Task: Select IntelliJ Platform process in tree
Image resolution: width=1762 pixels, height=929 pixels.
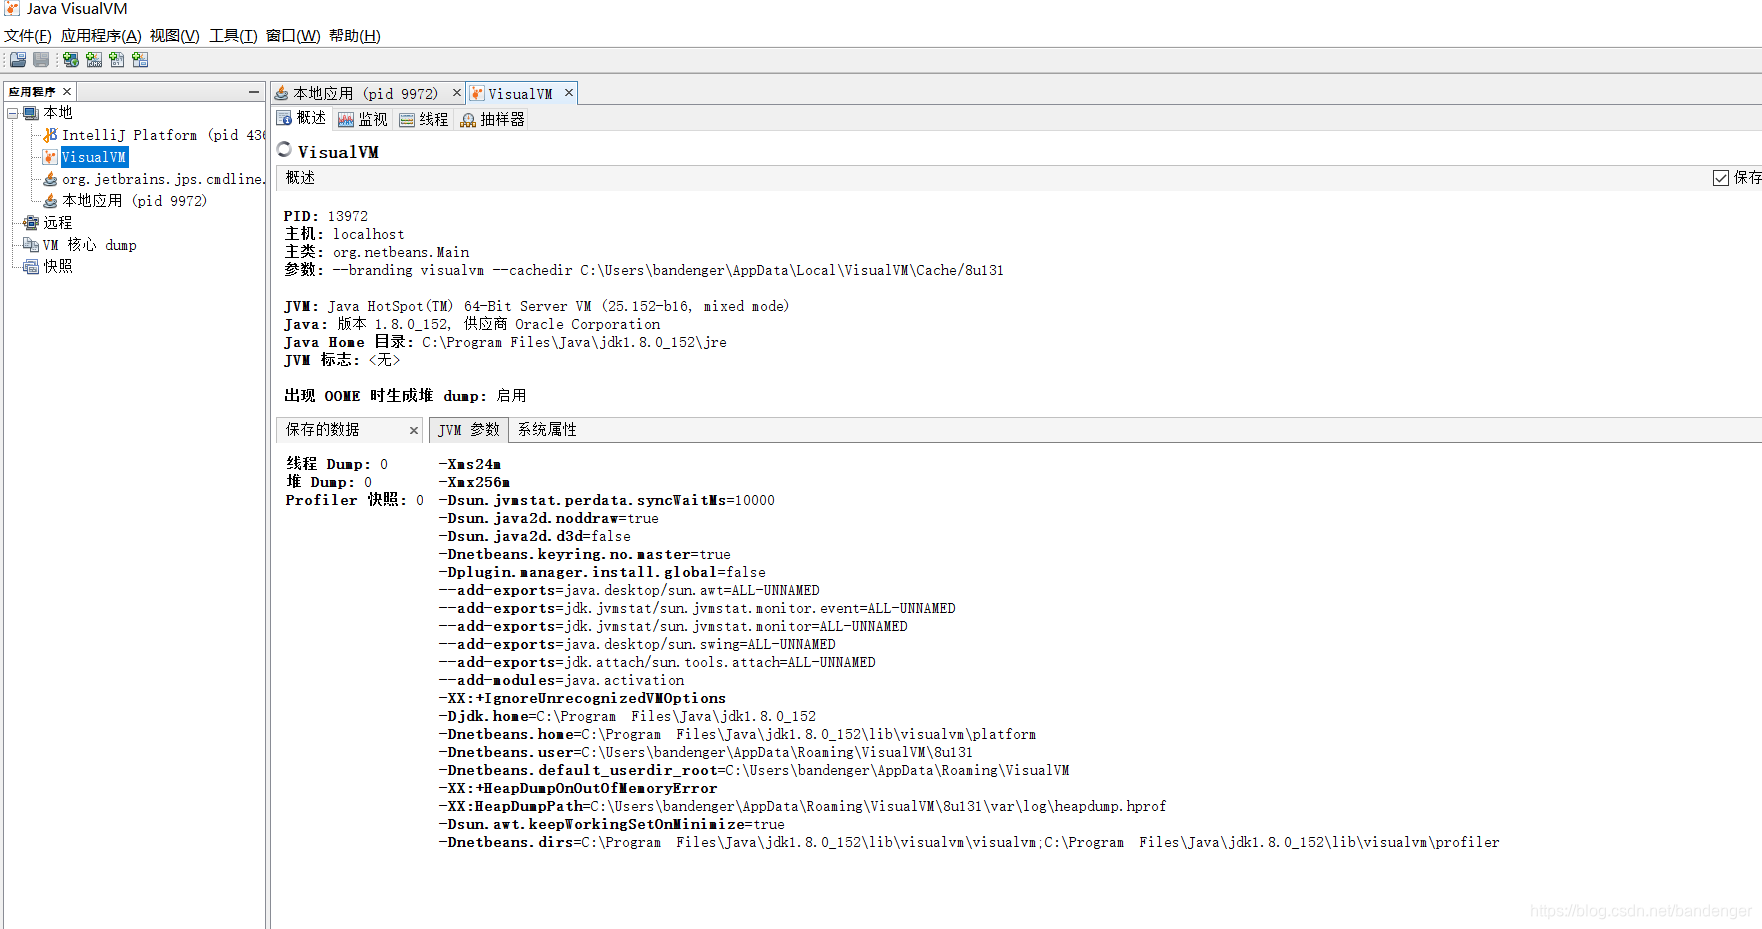Action: (x=164, y=135)
